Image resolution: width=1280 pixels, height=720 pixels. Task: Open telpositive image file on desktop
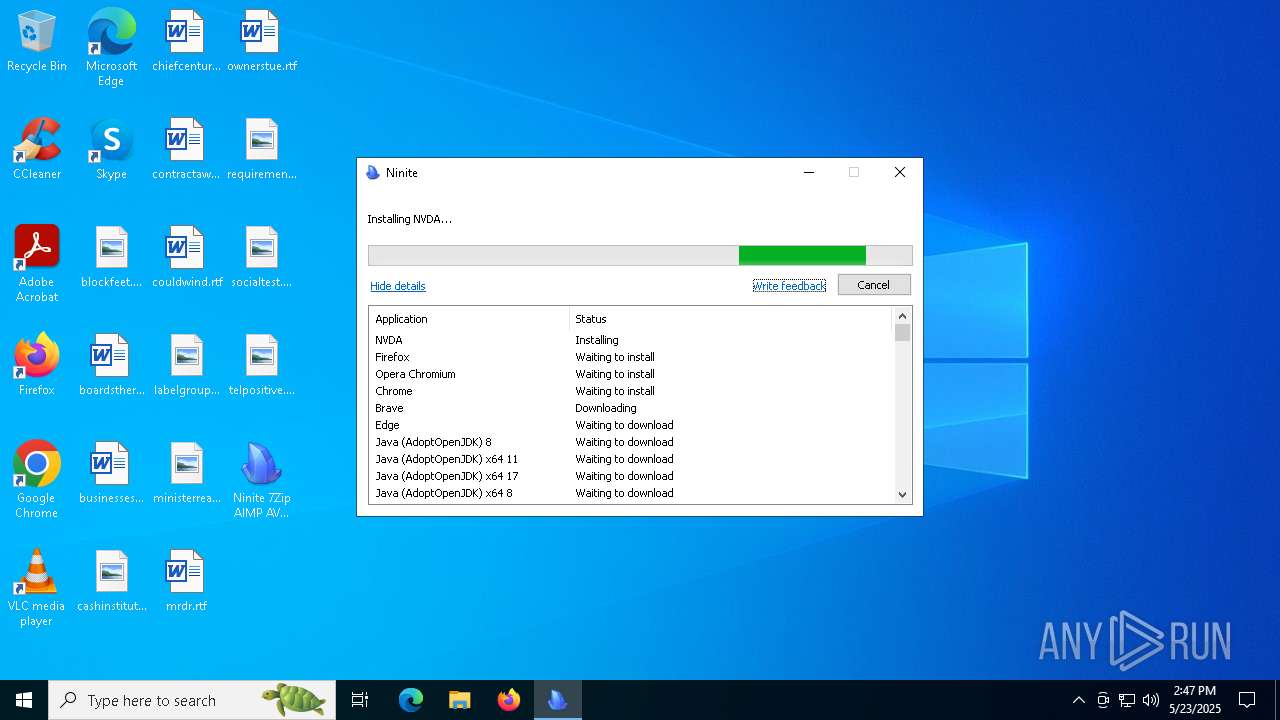click(x=262, y=365)
